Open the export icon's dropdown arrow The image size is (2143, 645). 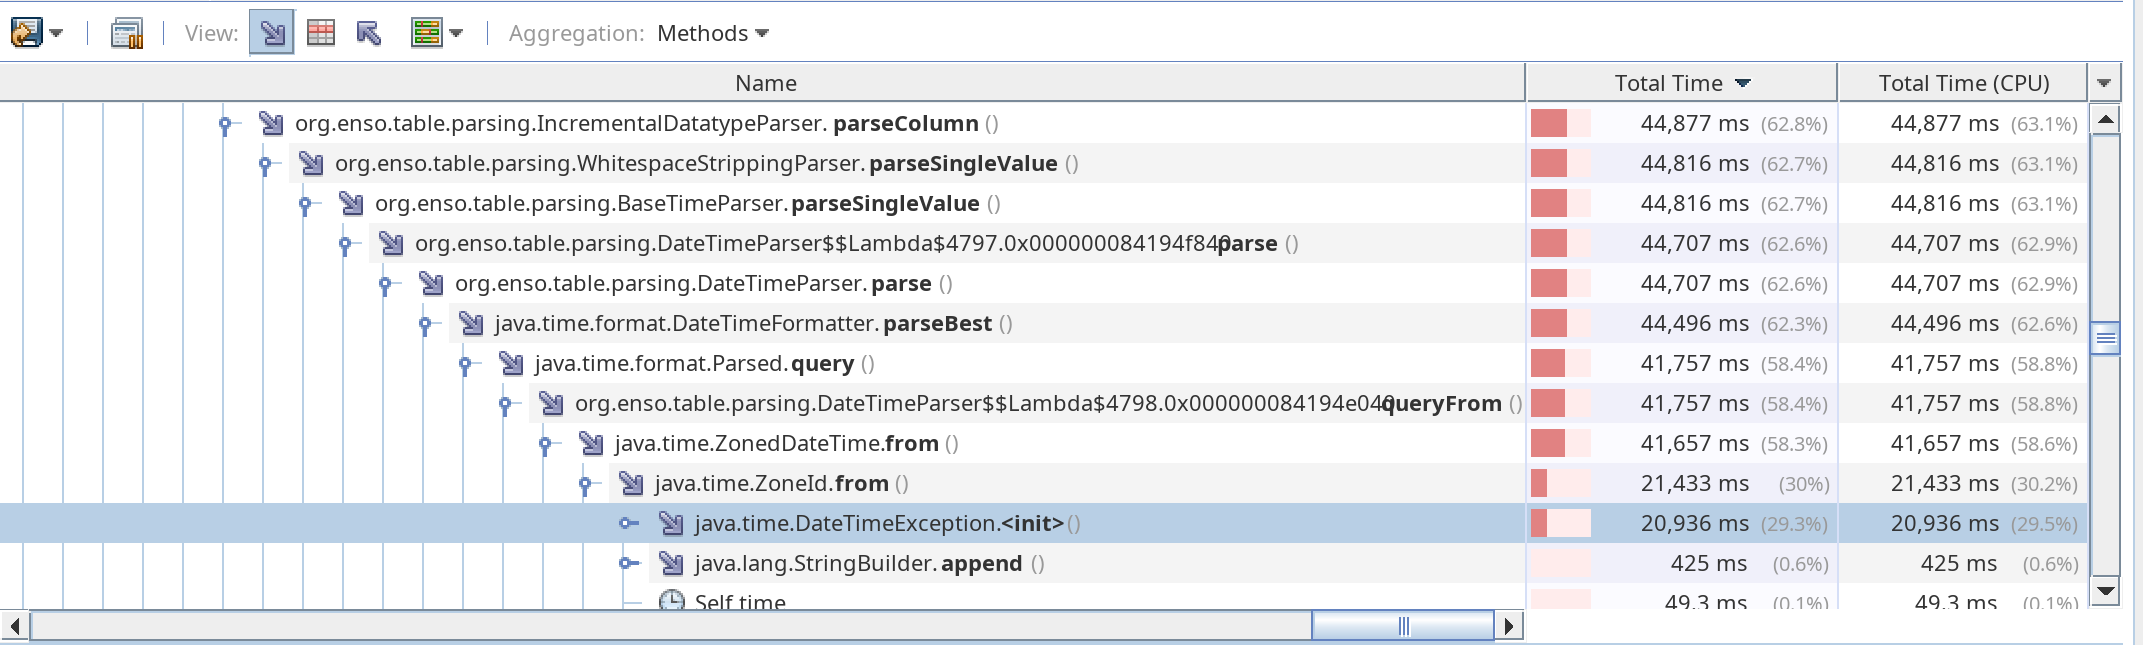click(x=57, y=32)
